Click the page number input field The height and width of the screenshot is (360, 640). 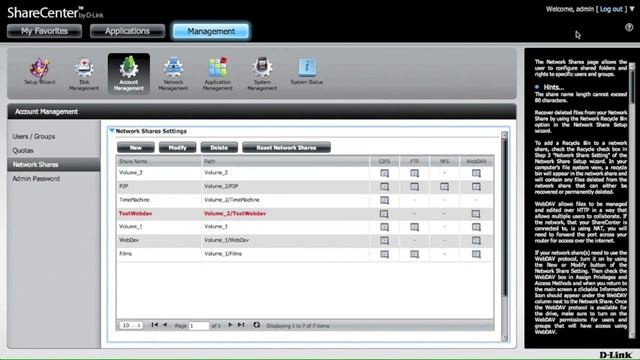pyautogui.click(x=199, y=325)
